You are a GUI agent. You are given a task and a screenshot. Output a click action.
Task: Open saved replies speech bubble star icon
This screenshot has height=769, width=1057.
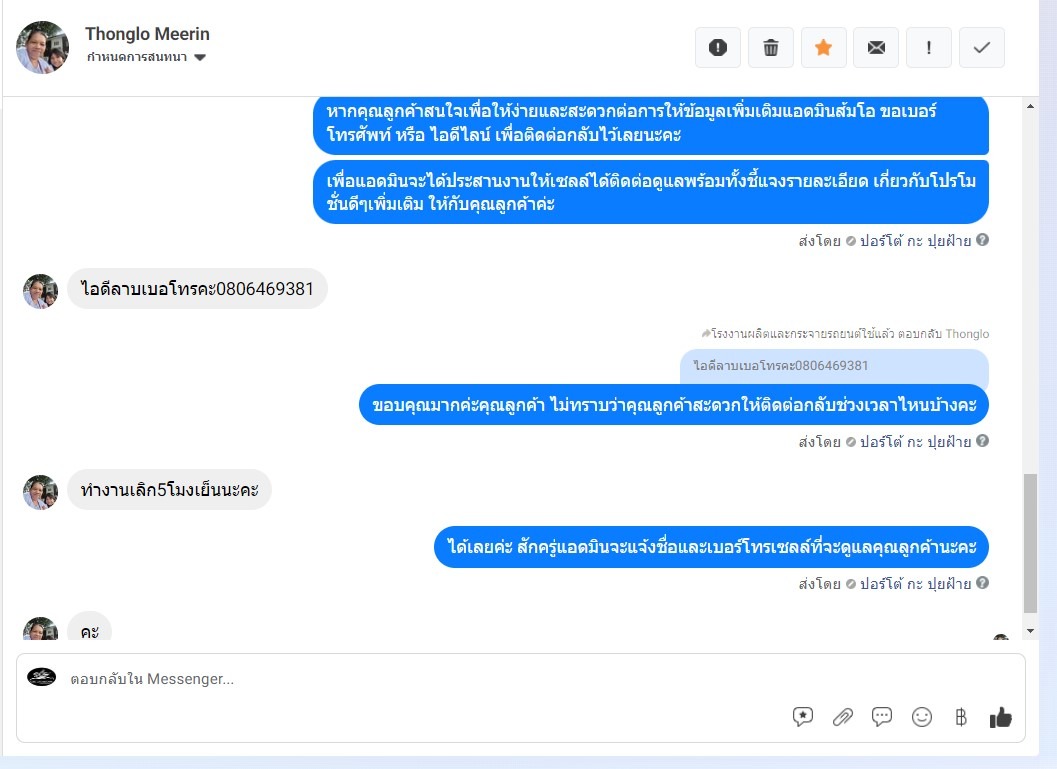click(803, 716)
